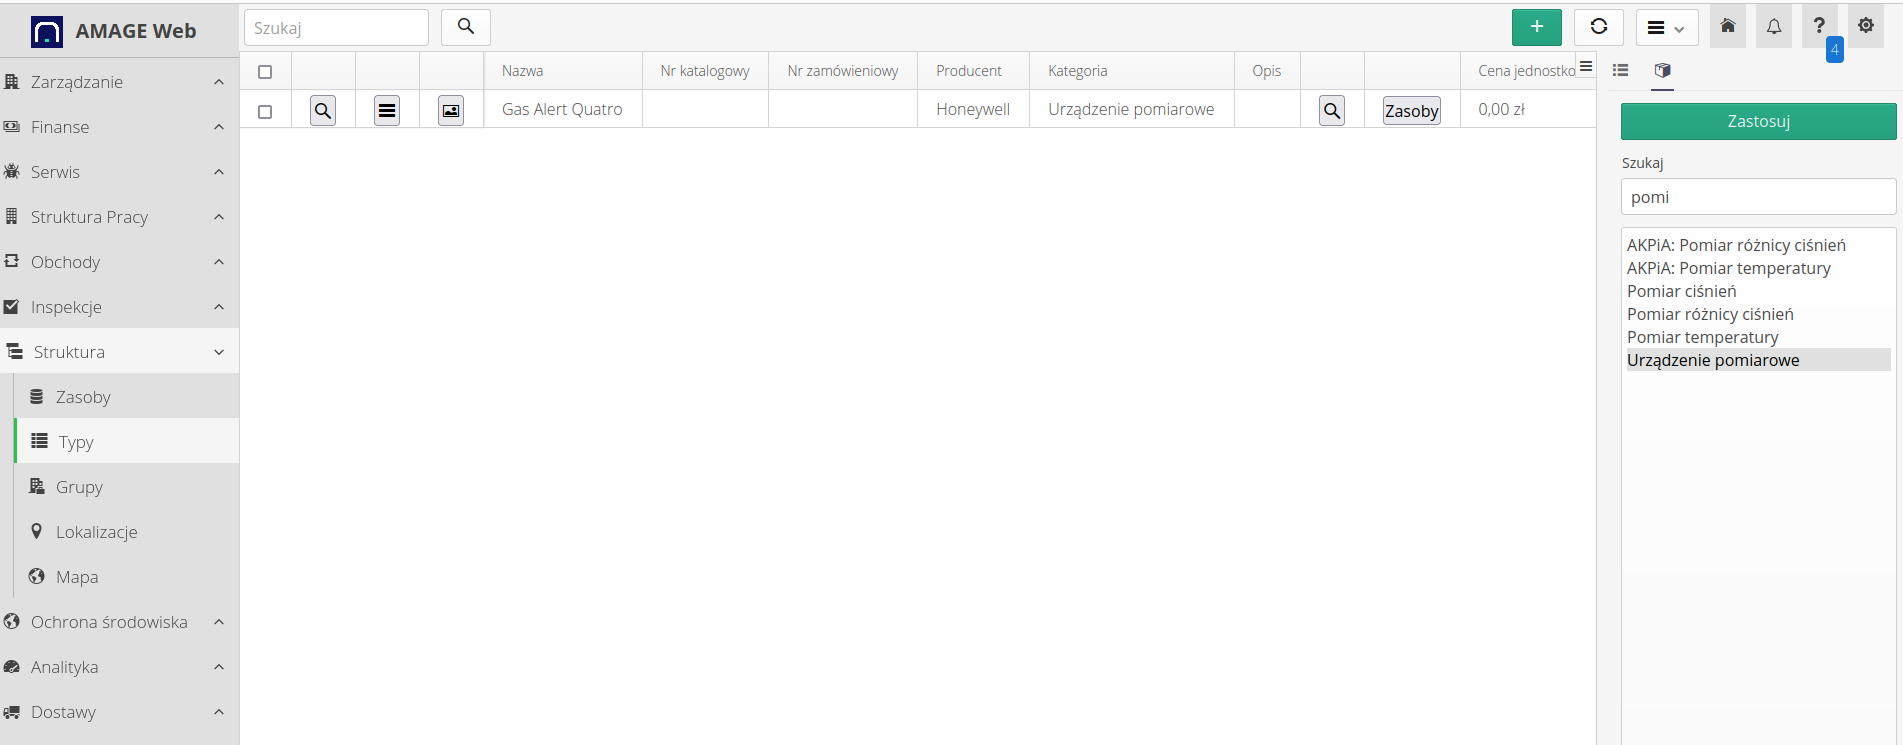The image size is (1903, 745).
Task: Click the image icon in Gas Alert Quatro row
Action: (451, 110)
